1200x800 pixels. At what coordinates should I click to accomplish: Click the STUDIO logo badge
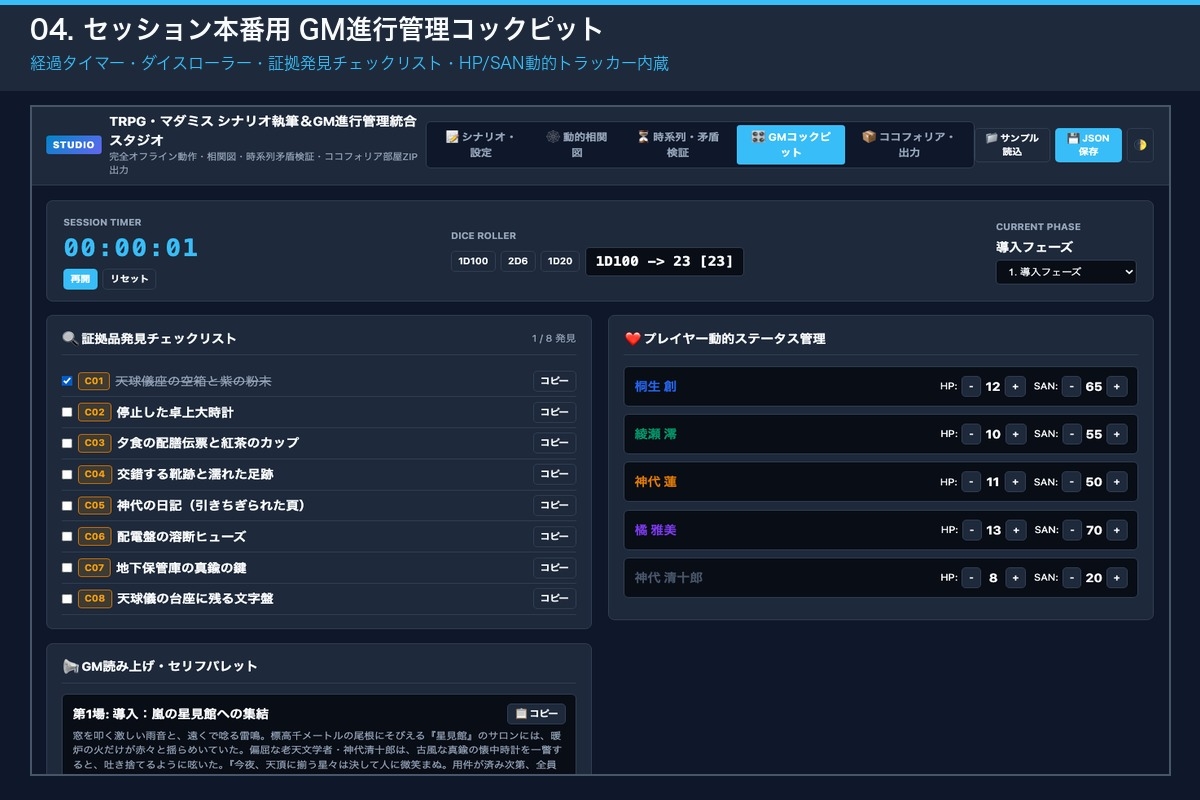coord(74,145)
